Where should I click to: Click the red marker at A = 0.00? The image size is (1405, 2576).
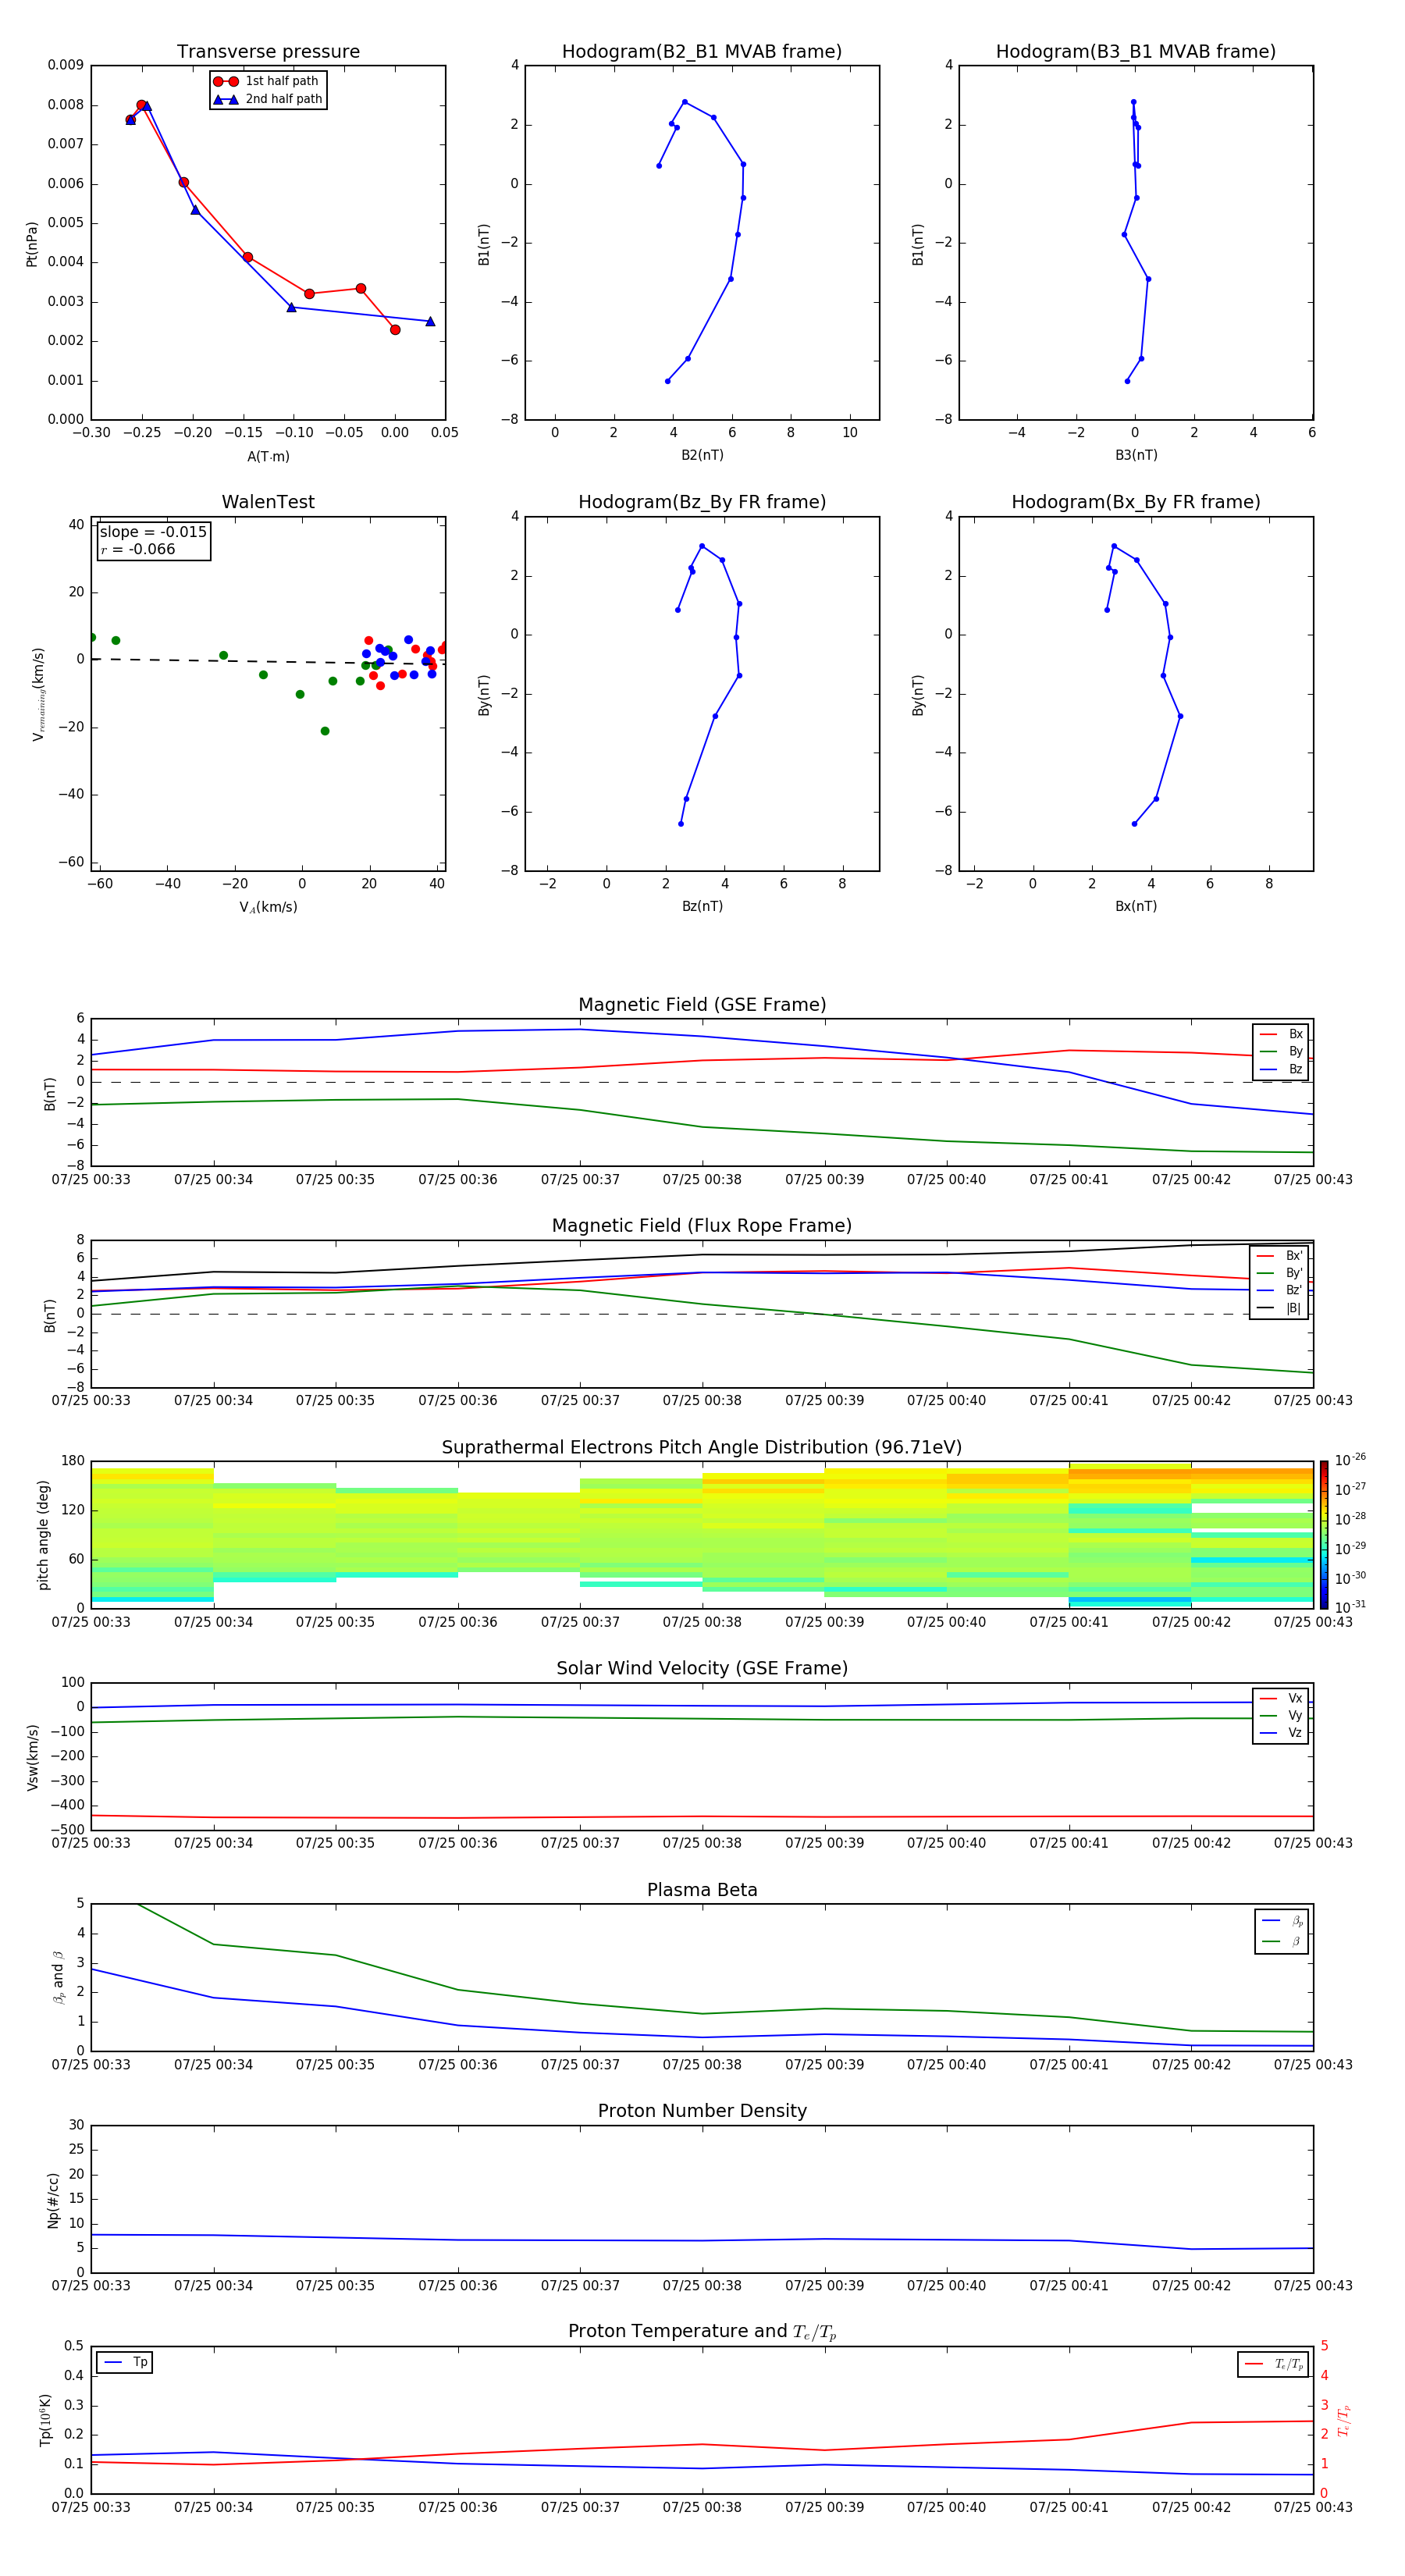[x=395, y=329]
